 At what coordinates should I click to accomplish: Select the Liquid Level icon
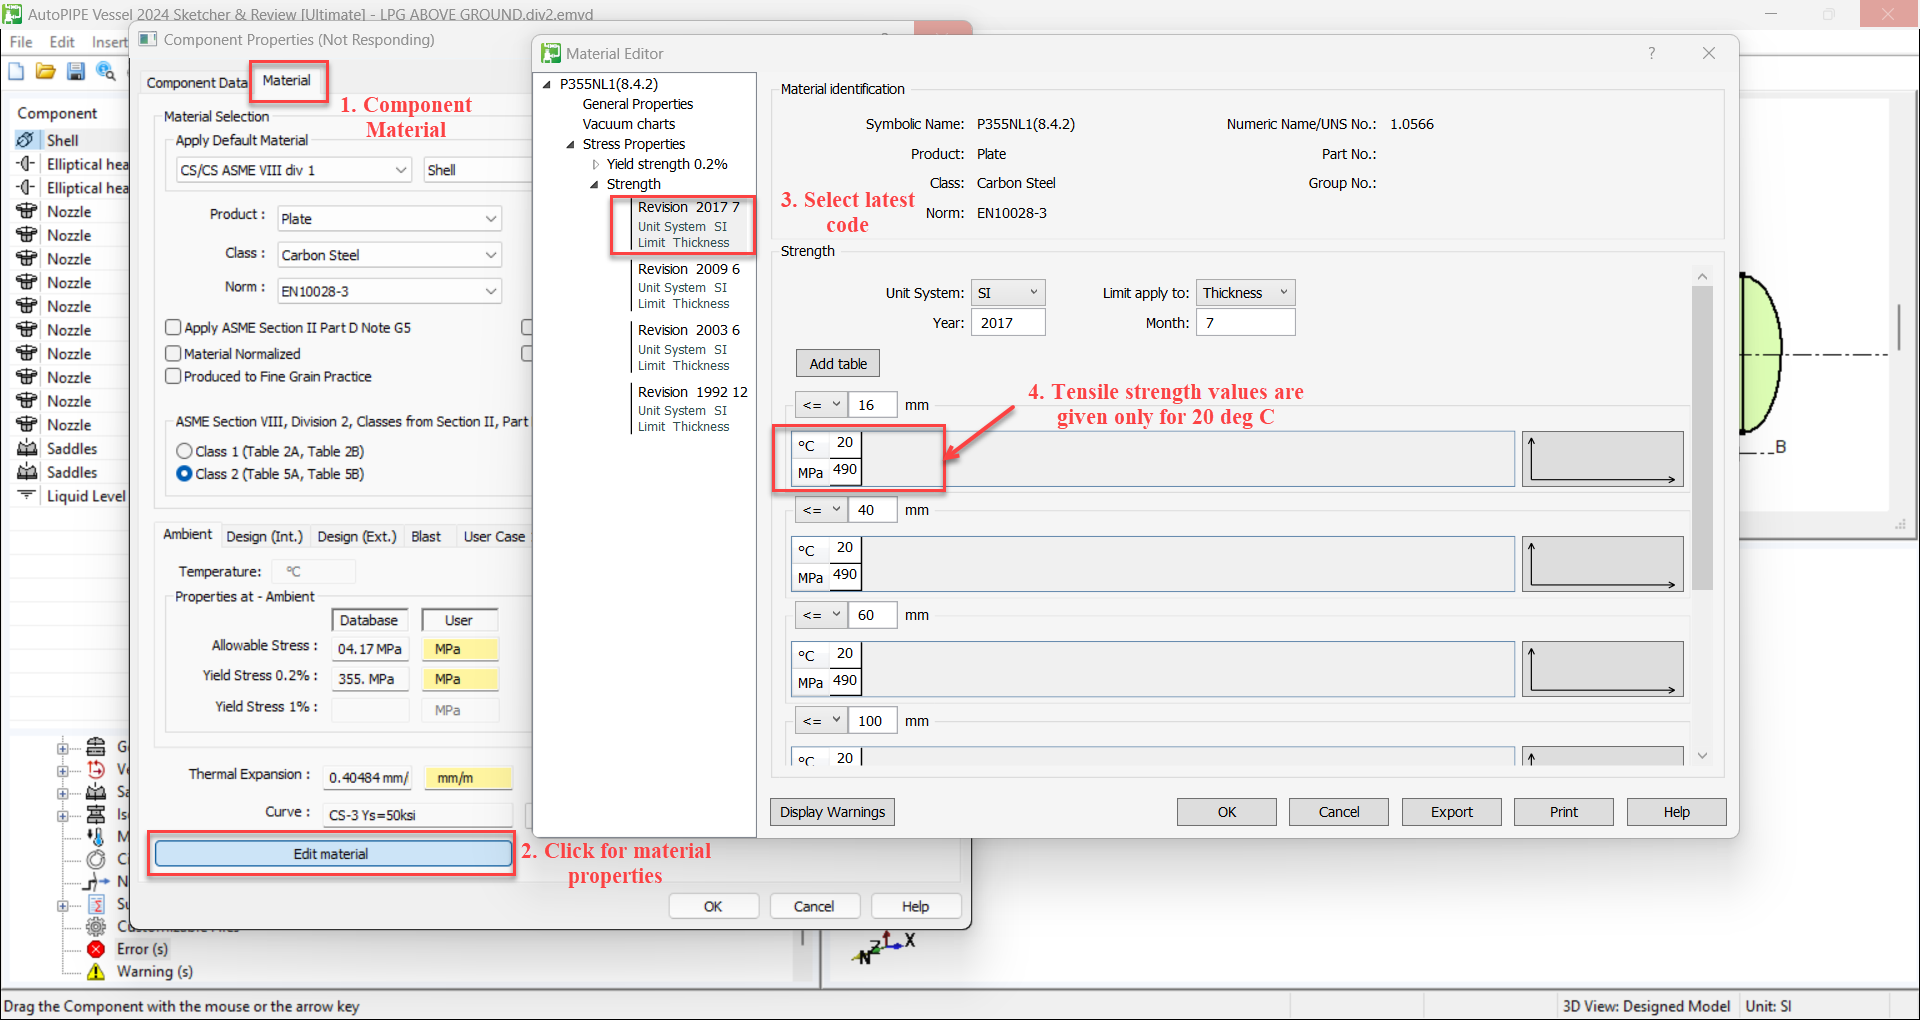(26, 496)
